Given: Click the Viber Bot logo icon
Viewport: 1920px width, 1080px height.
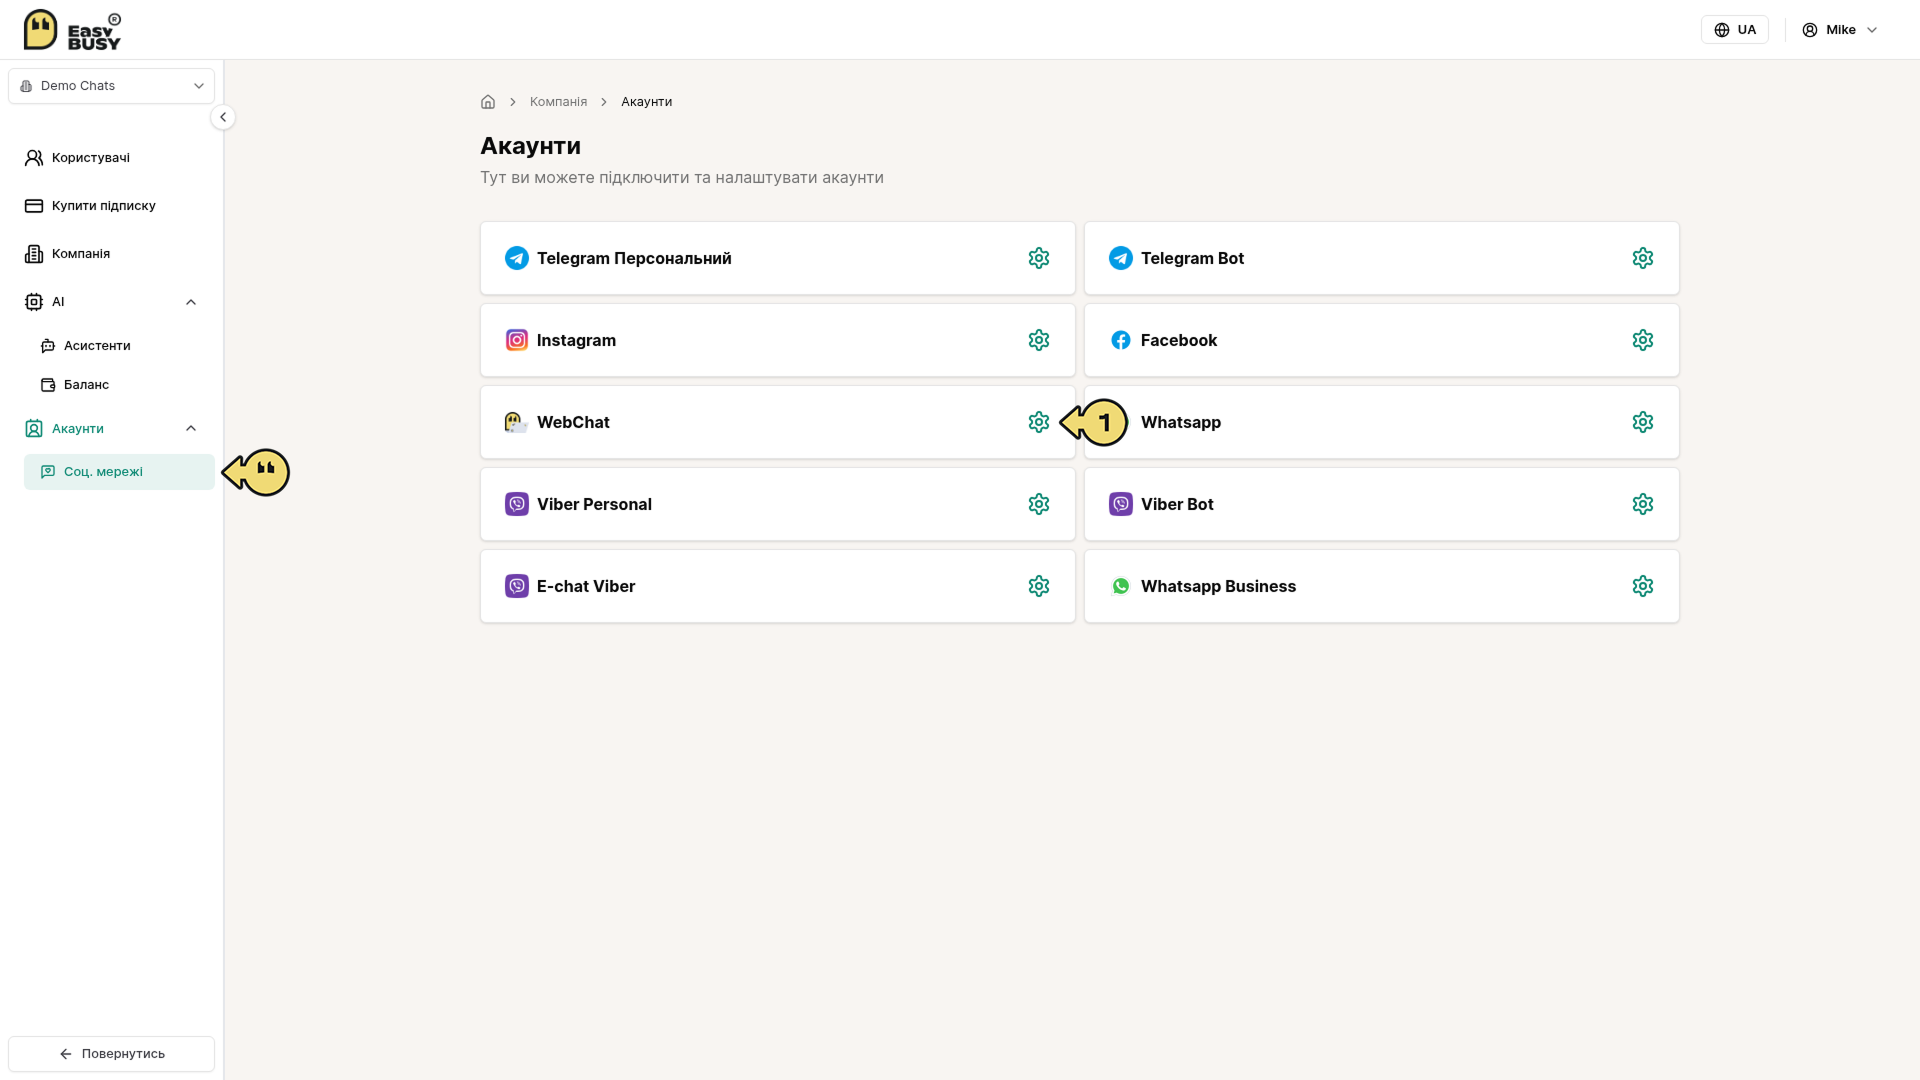Looking at the screenshot, I should tap(1121, 504).
